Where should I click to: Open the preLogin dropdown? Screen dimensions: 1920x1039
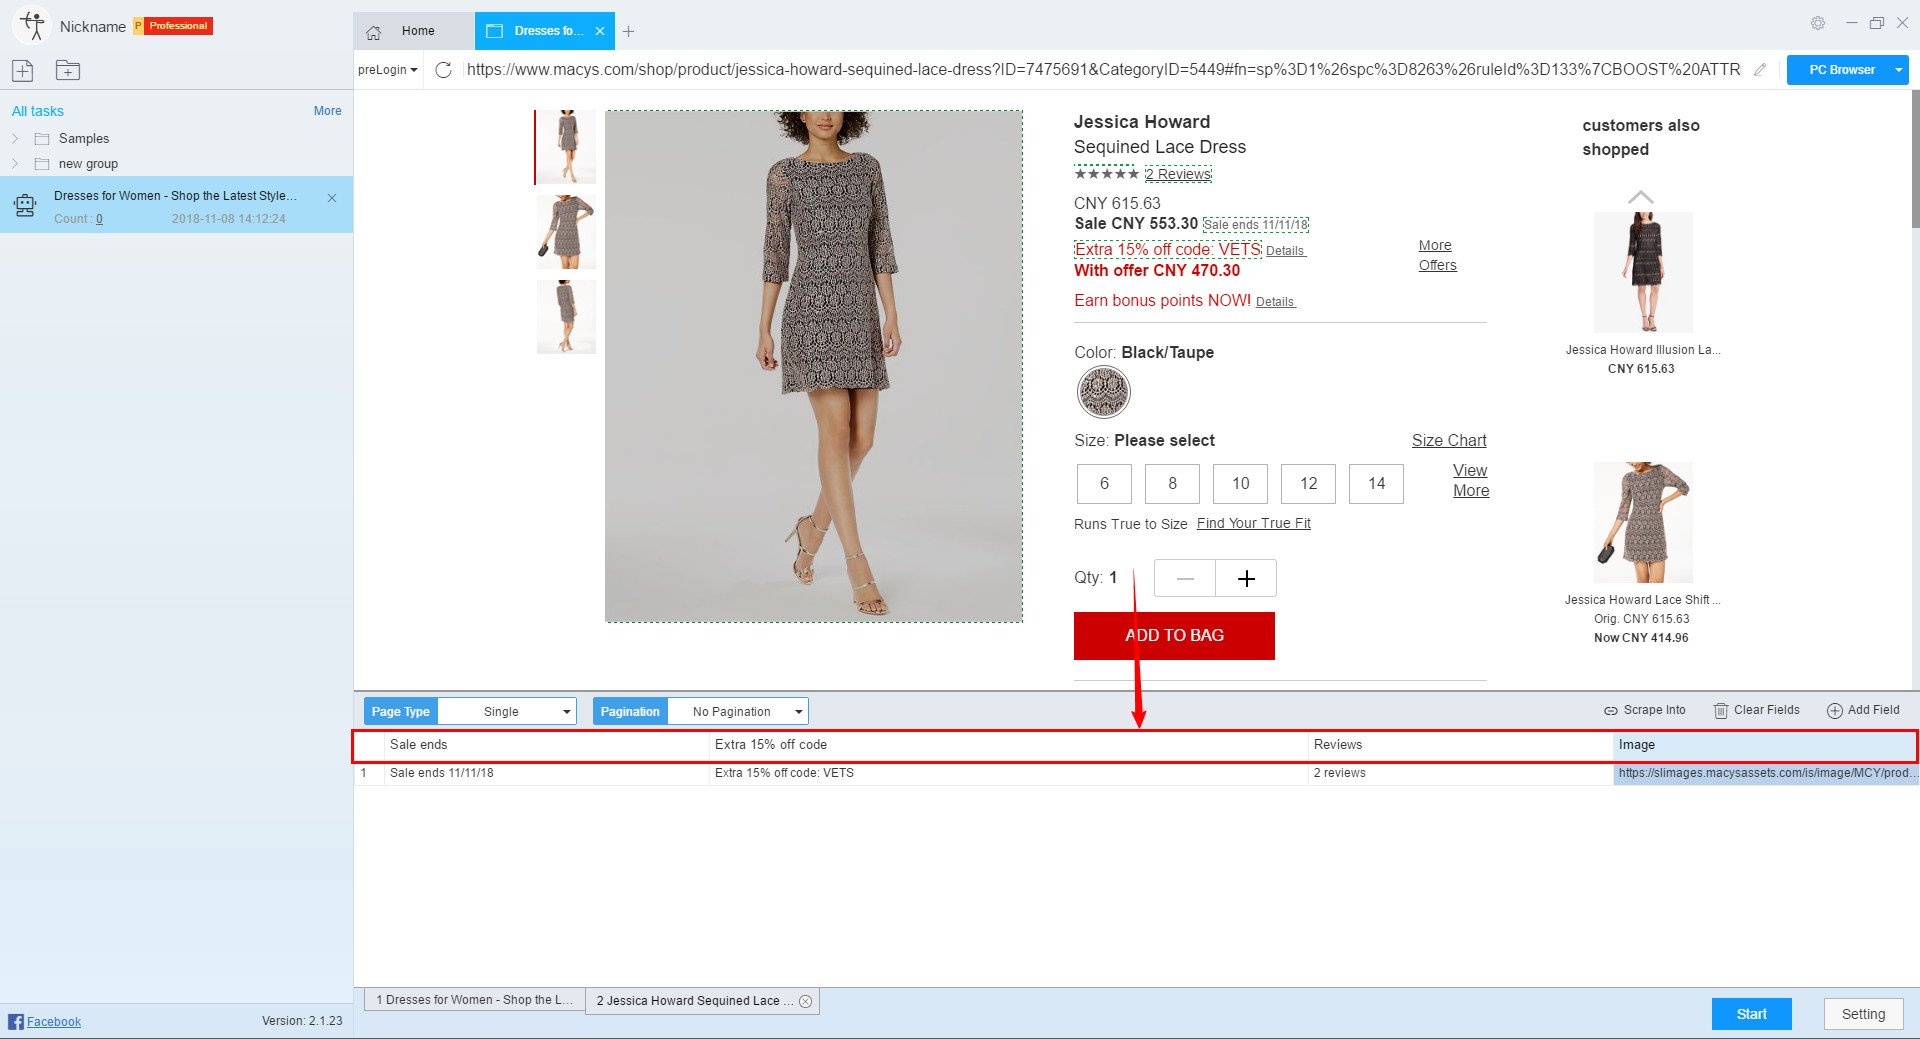click(x=387, y=70)
